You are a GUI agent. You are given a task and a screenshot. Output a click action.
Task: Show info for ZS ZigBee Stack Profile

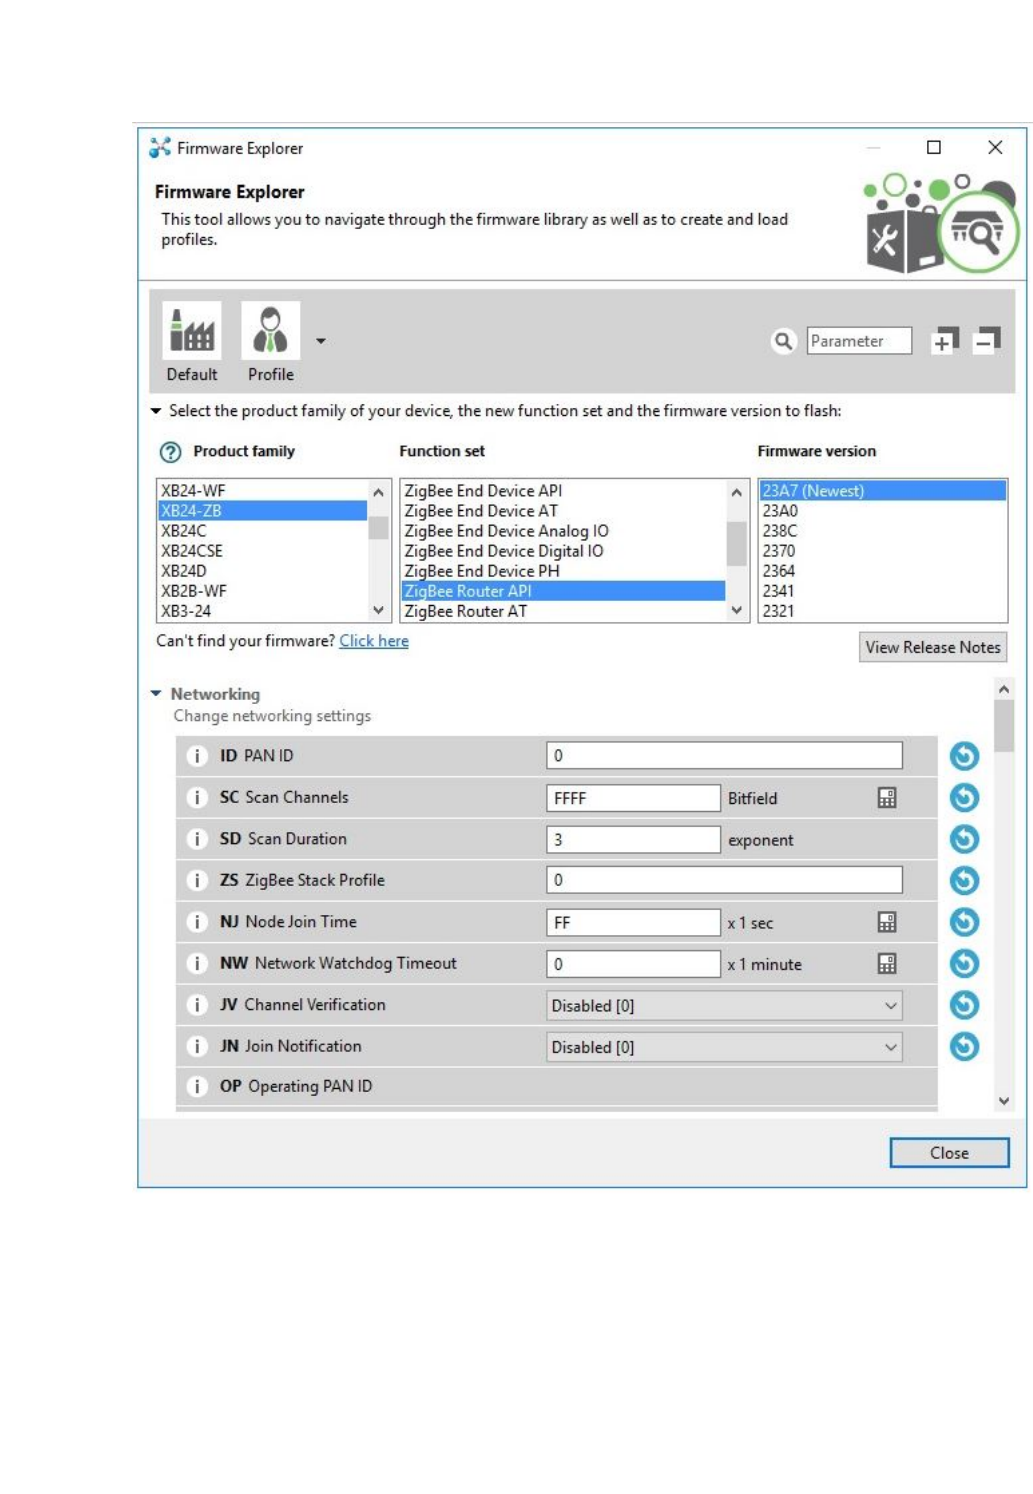point(197,880)
